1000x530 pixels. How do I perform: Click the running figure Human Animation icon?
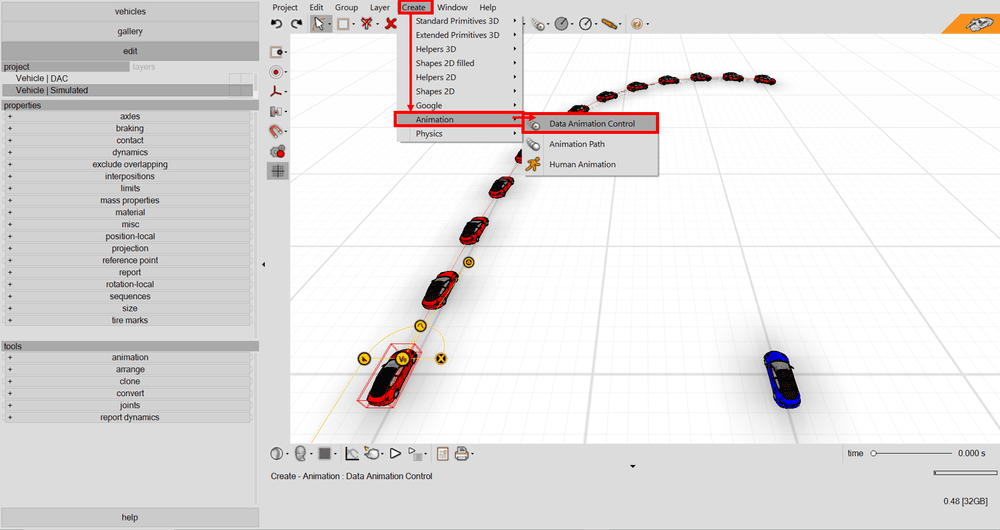point(533,164)
